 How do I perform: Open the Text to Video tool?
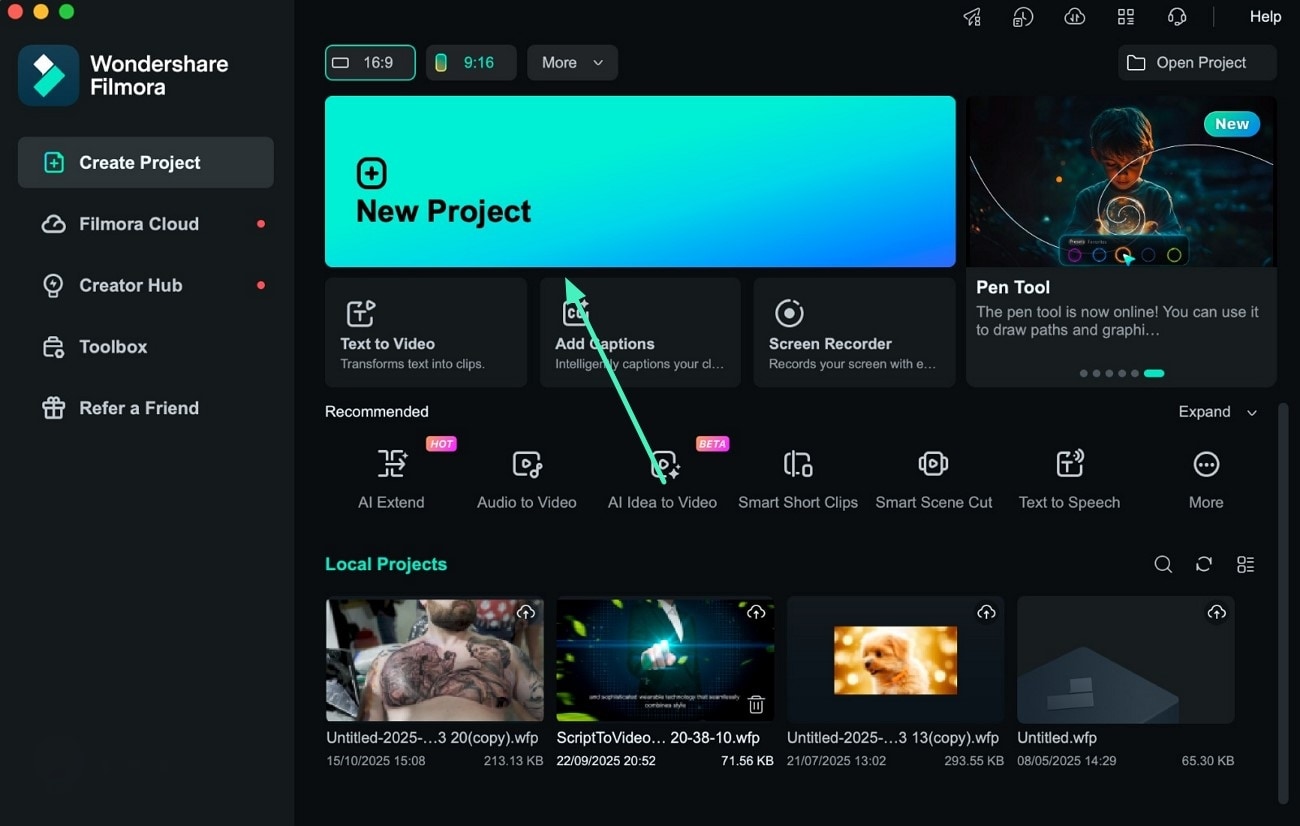[426, 332]
